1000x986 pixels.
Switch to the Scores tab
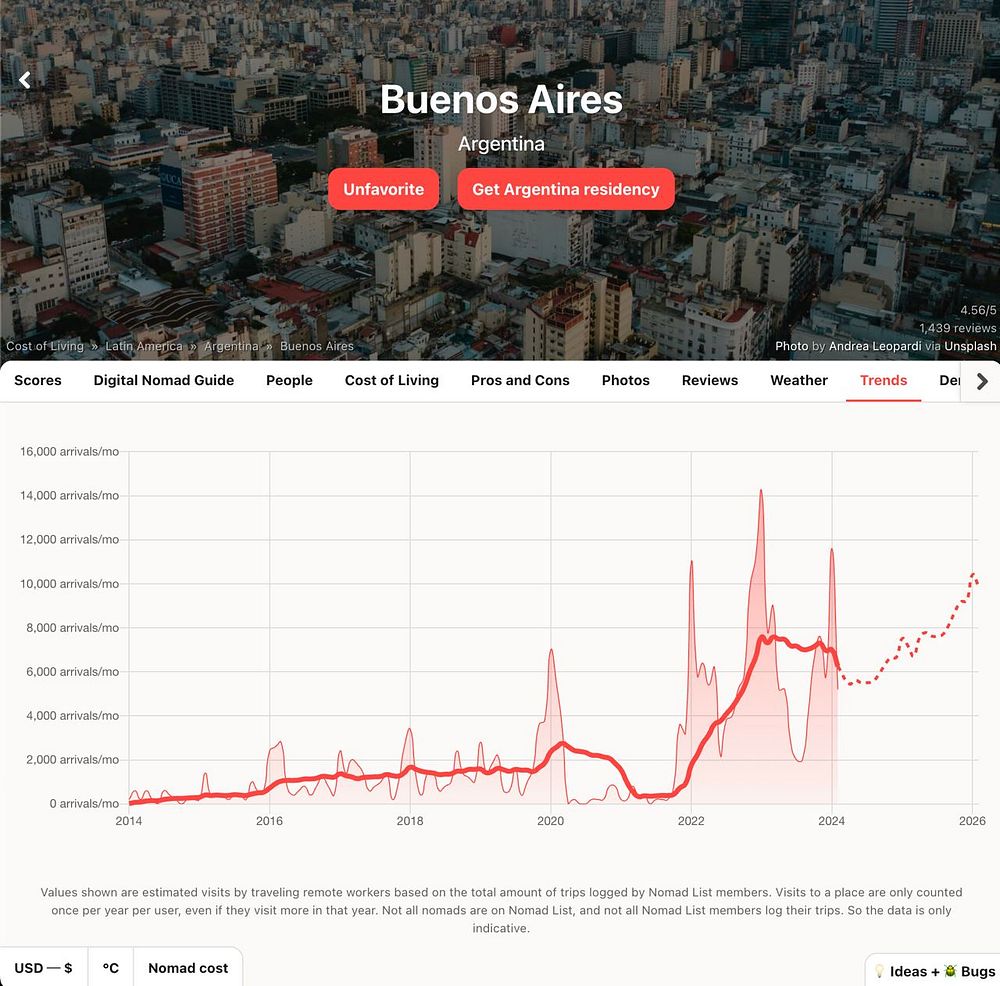pos(38,380)
